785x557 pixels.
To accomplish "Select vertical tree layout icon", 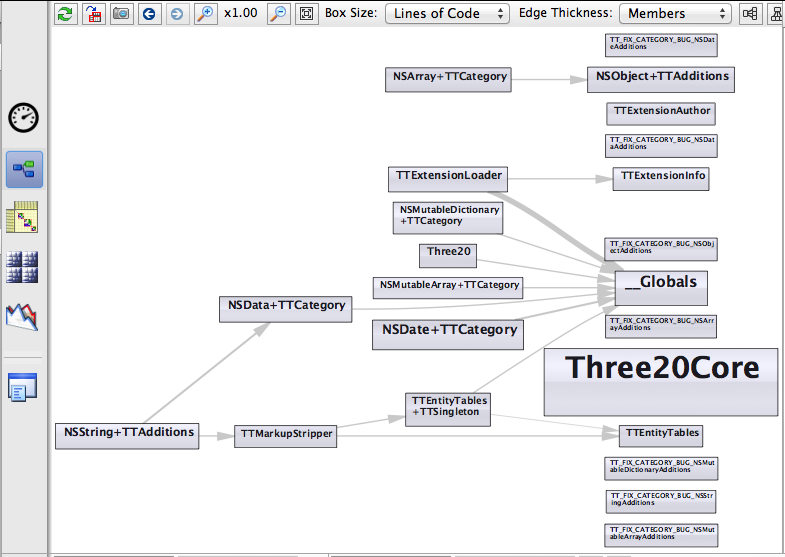I will tap(776, 14).
